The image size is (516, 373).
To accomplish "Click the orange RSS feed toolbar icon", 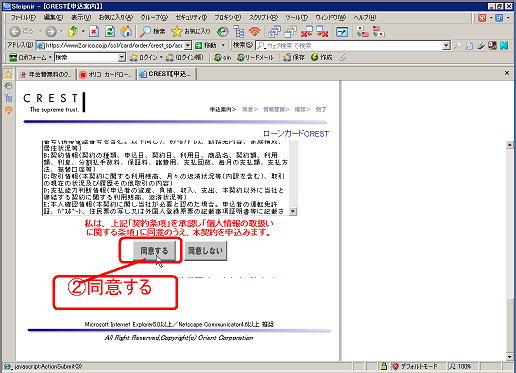I will 255,32.
